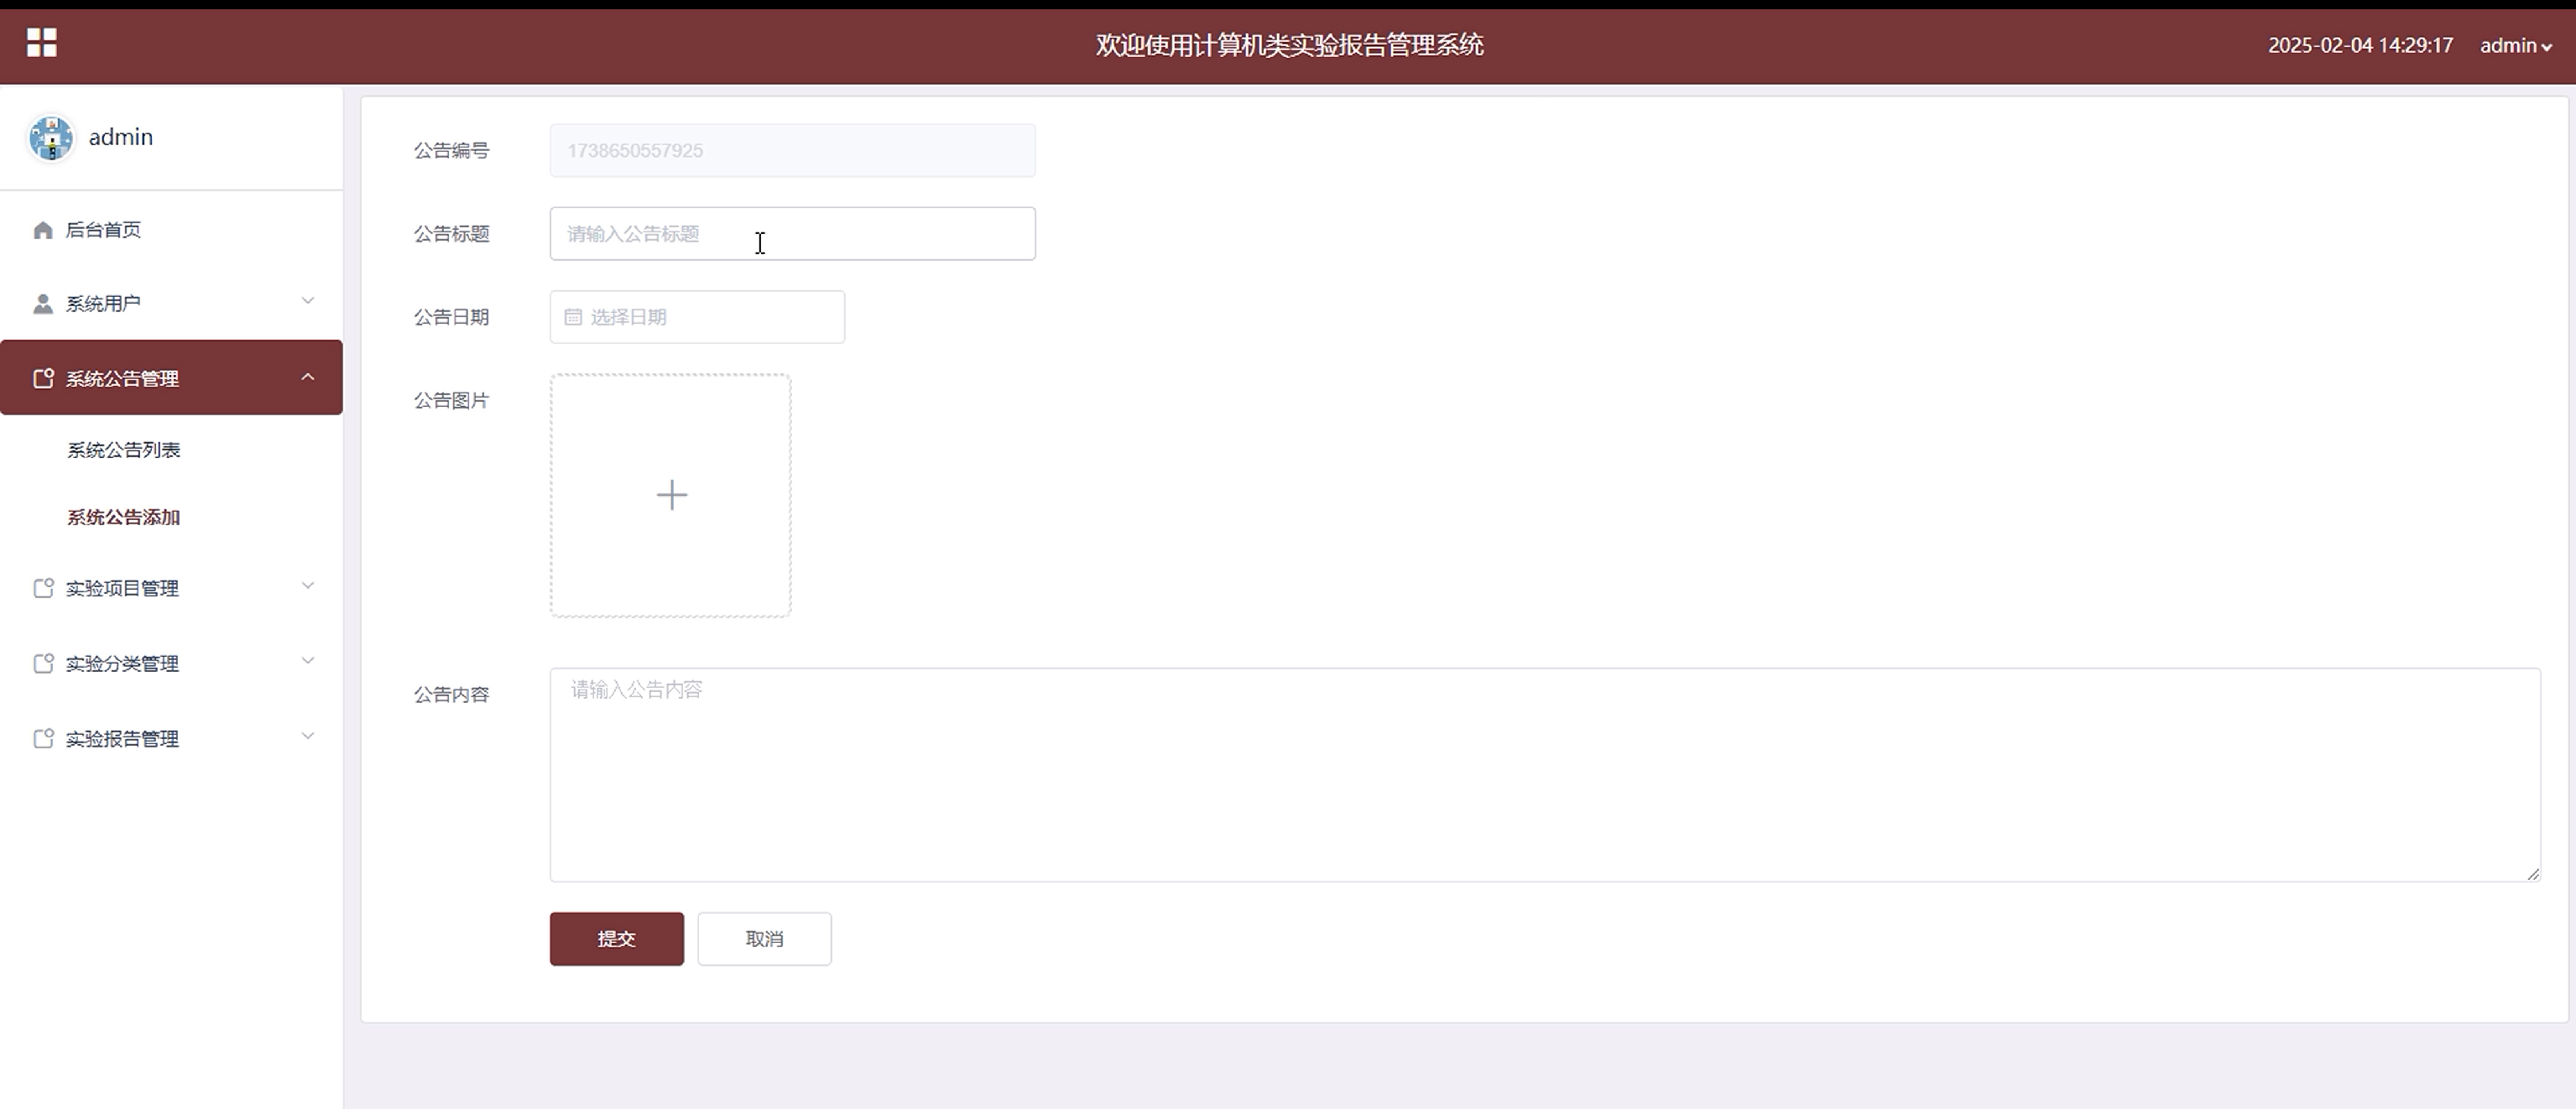Image resolution: width=2576 pixels, height=1109 pixels.
Task: Click the icon beside 实验报告管理
Action: click(43, 739)
